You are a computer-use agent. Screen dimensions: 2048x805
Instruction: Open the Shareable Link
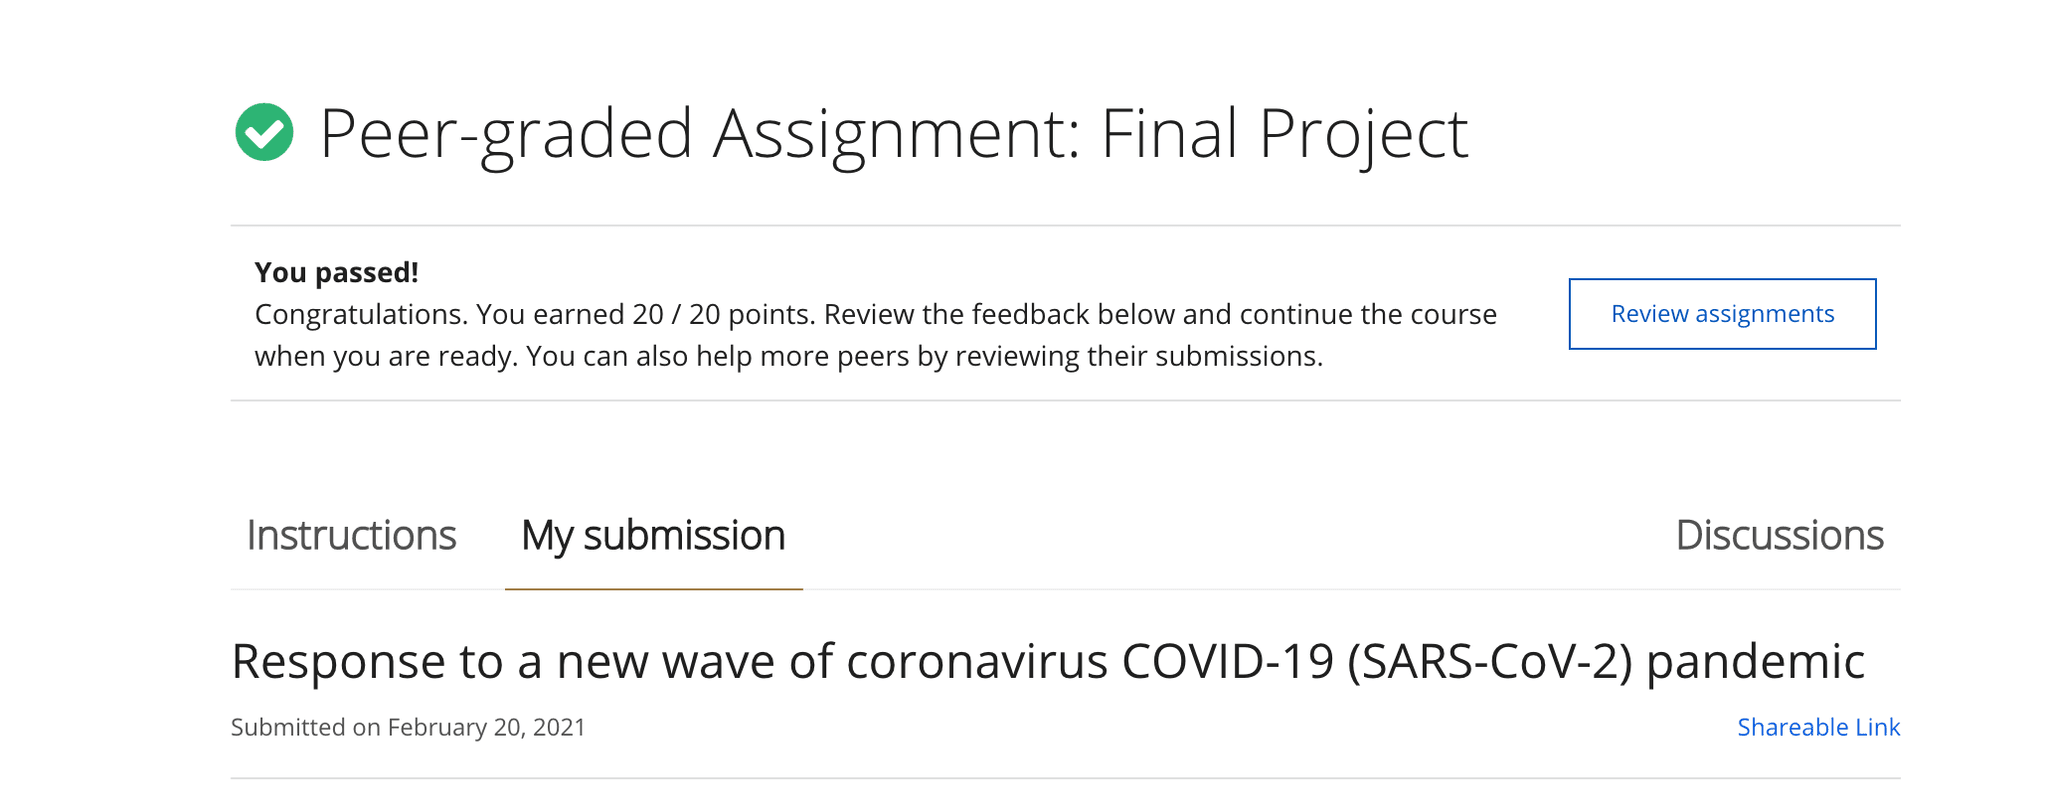(1818, 727)
